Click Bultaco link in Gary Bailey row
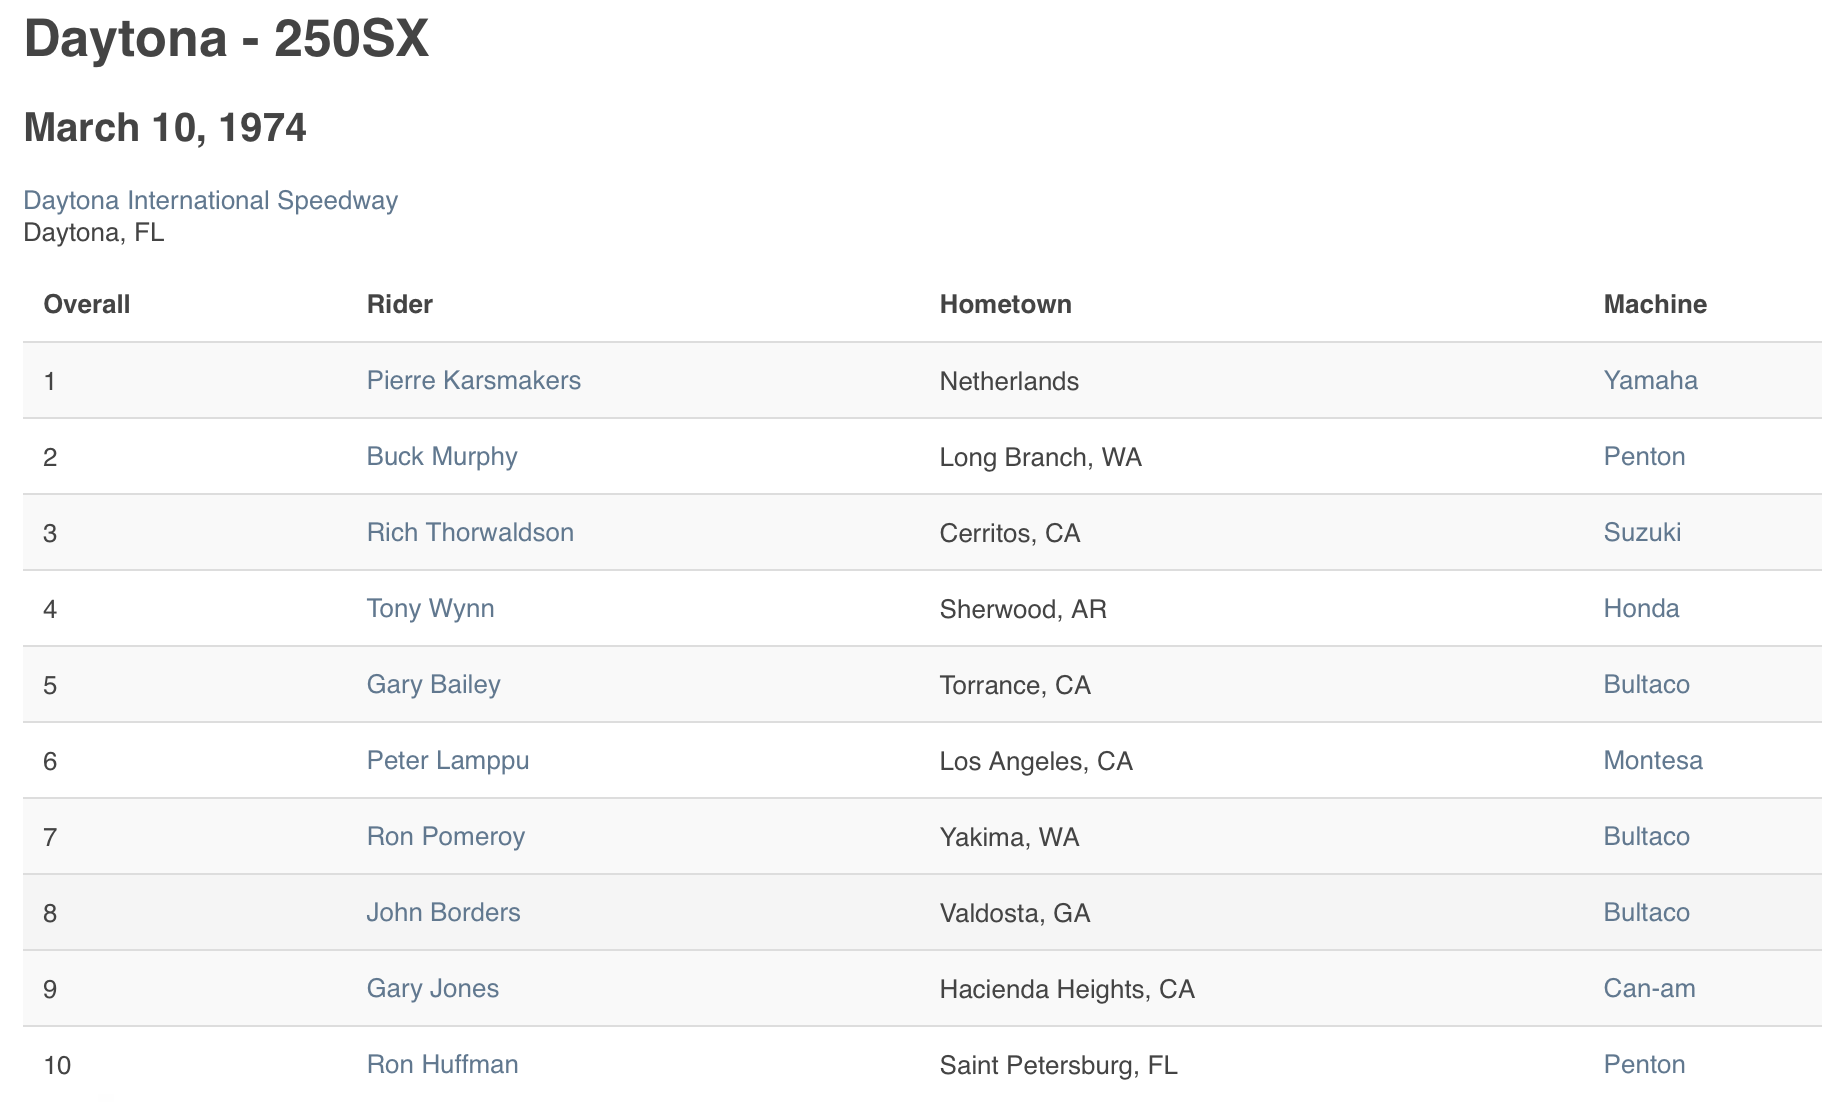The height and width of the screenshot is (1102, 1822). point(1646,684)
